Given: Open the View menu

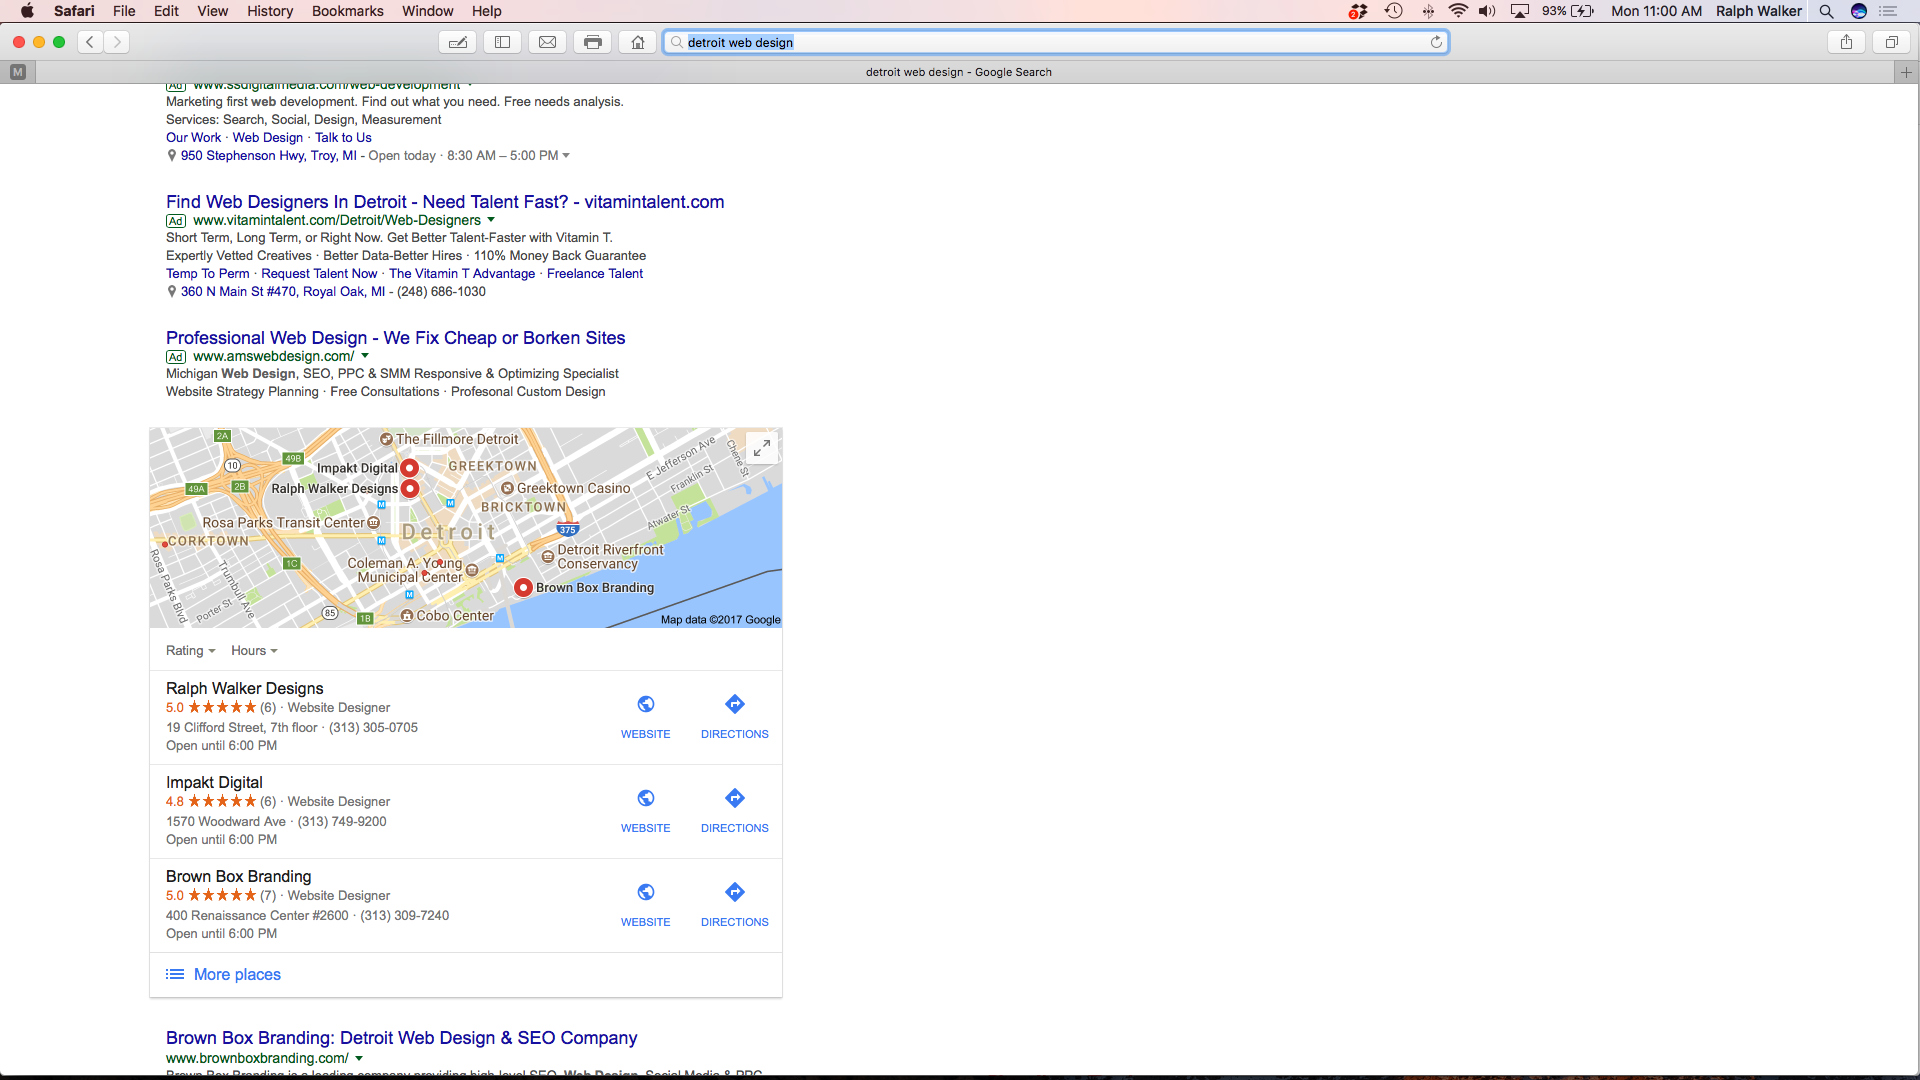Looking at the screenshot, I should pos(212,11).
